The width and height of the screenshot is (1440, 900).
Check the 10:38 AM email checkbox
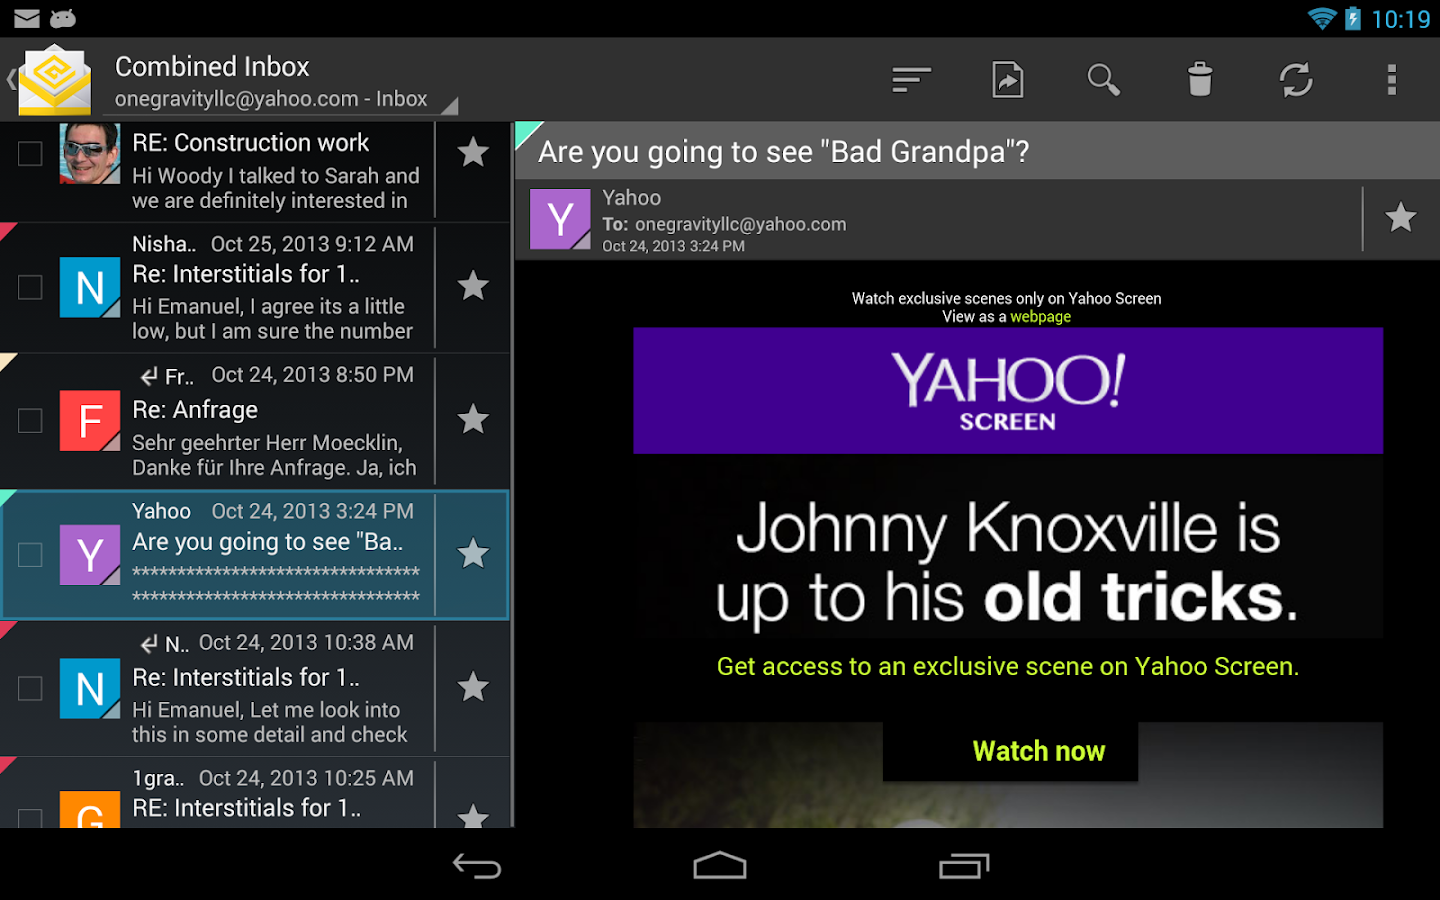click(x=30, y=688)
